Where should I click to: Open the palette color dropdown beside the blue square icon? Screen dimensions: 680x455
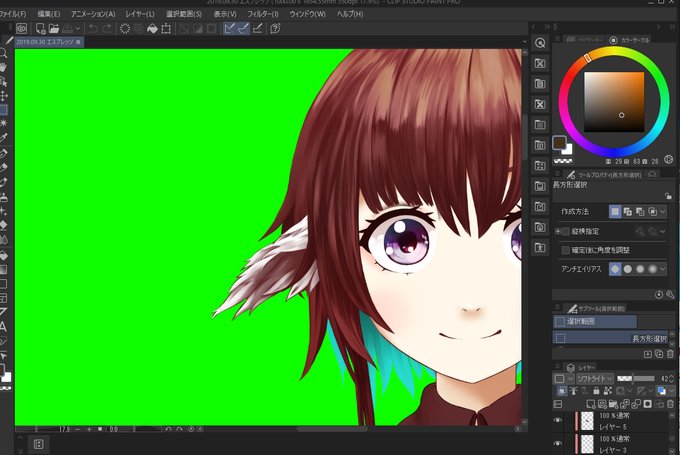pyautogui.click(x=672, y=391)
